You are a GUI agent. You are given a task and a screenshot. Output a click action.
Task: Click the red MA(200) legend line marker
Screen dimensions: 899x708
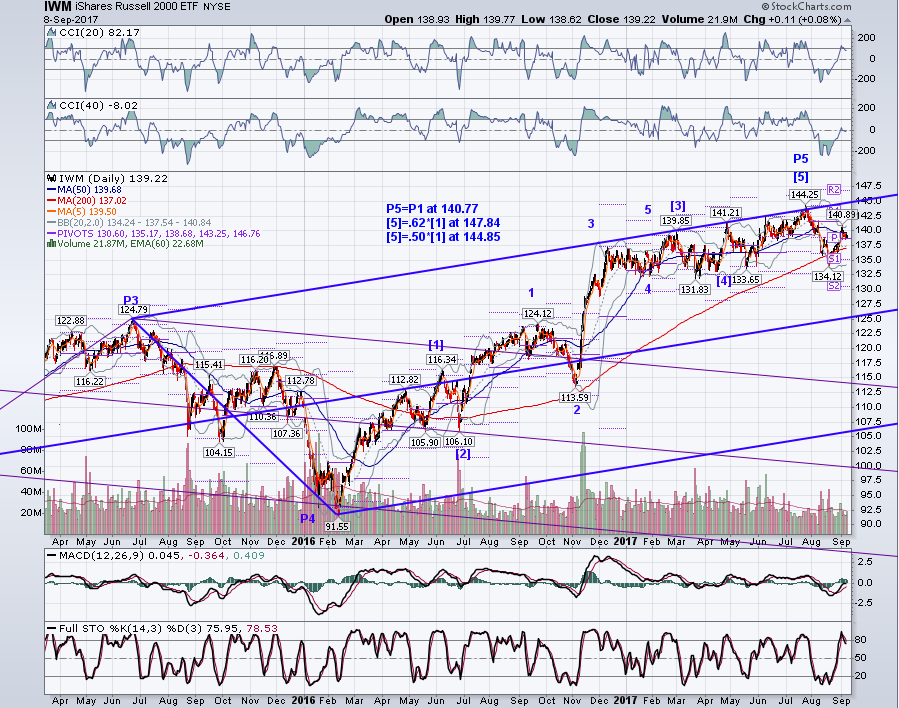point(52,201)
